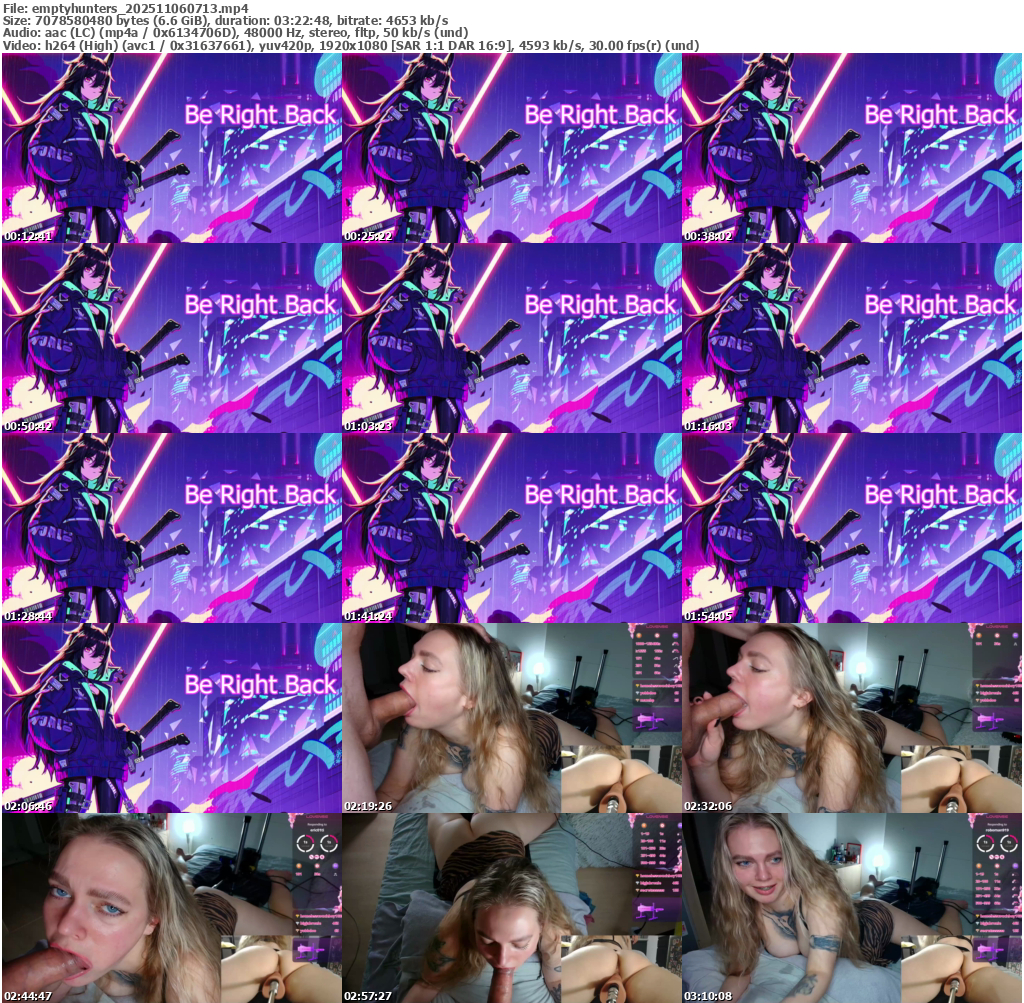Open the frame timestamped 02:57:27

coord(511,908)
